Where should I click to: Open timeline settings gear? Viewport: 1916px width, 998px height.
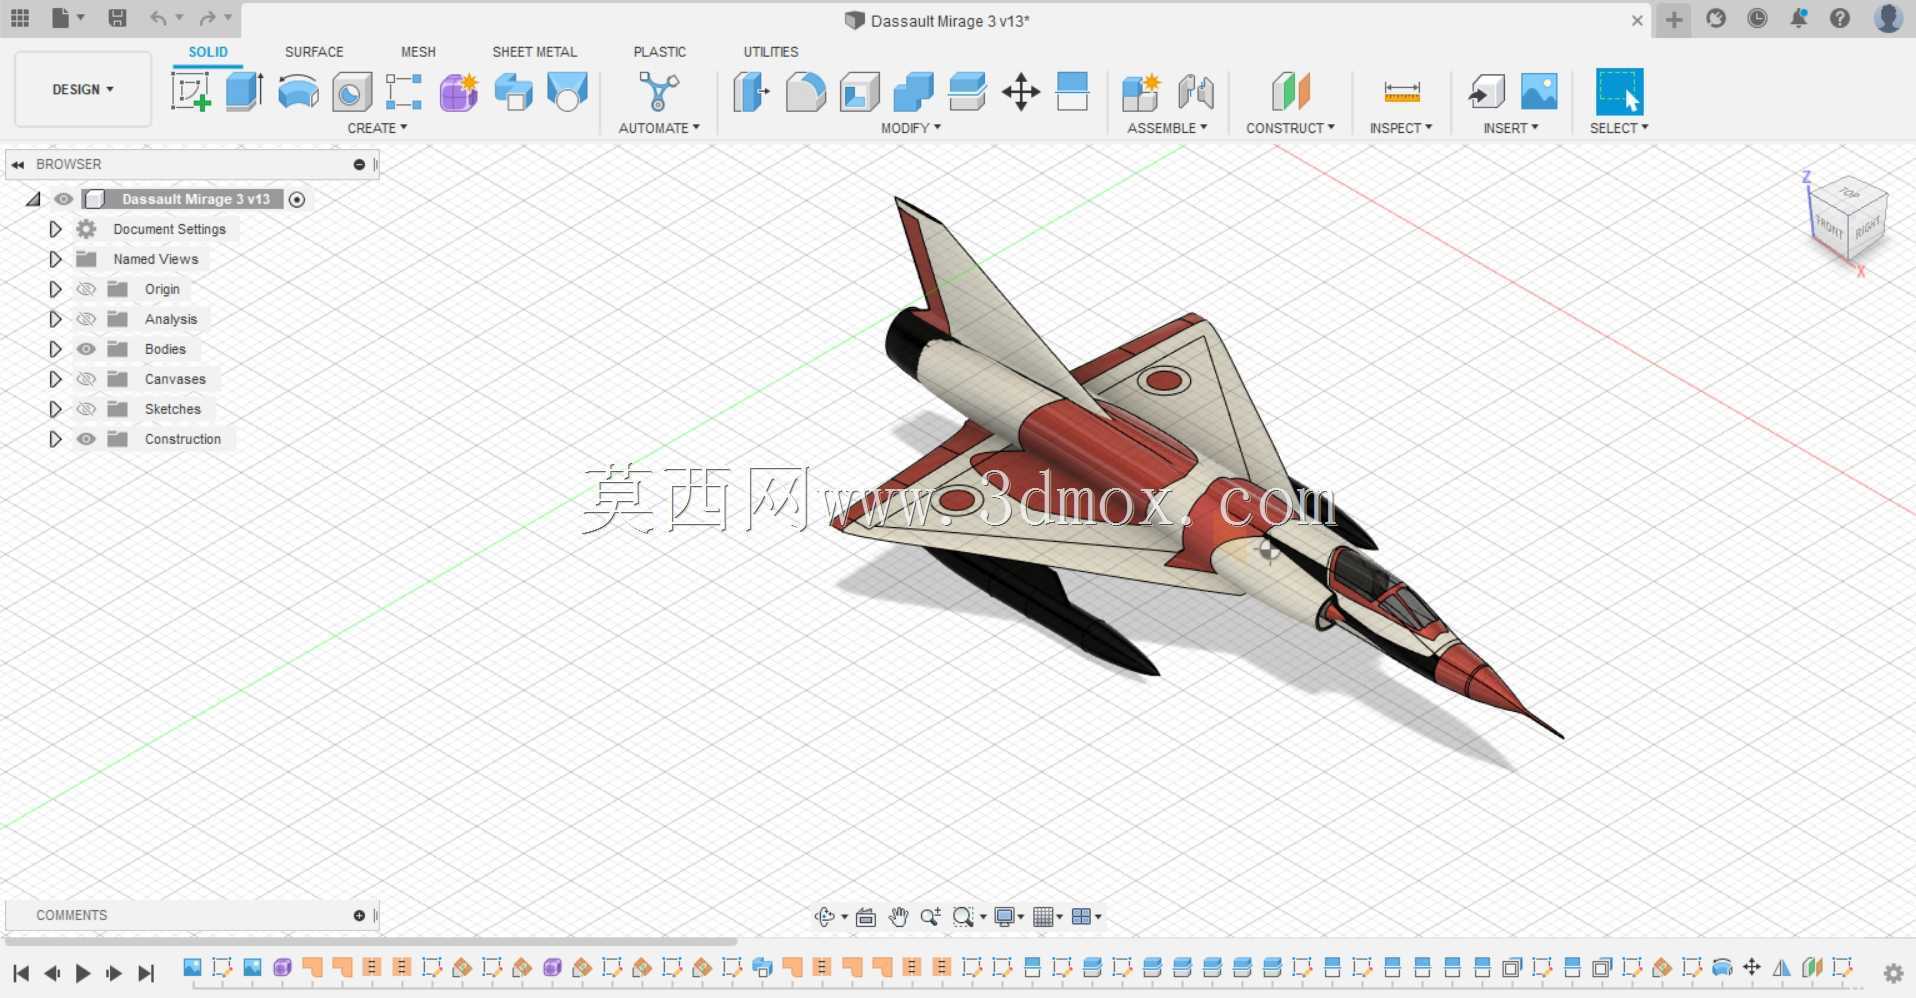(x=1893, y=973)
